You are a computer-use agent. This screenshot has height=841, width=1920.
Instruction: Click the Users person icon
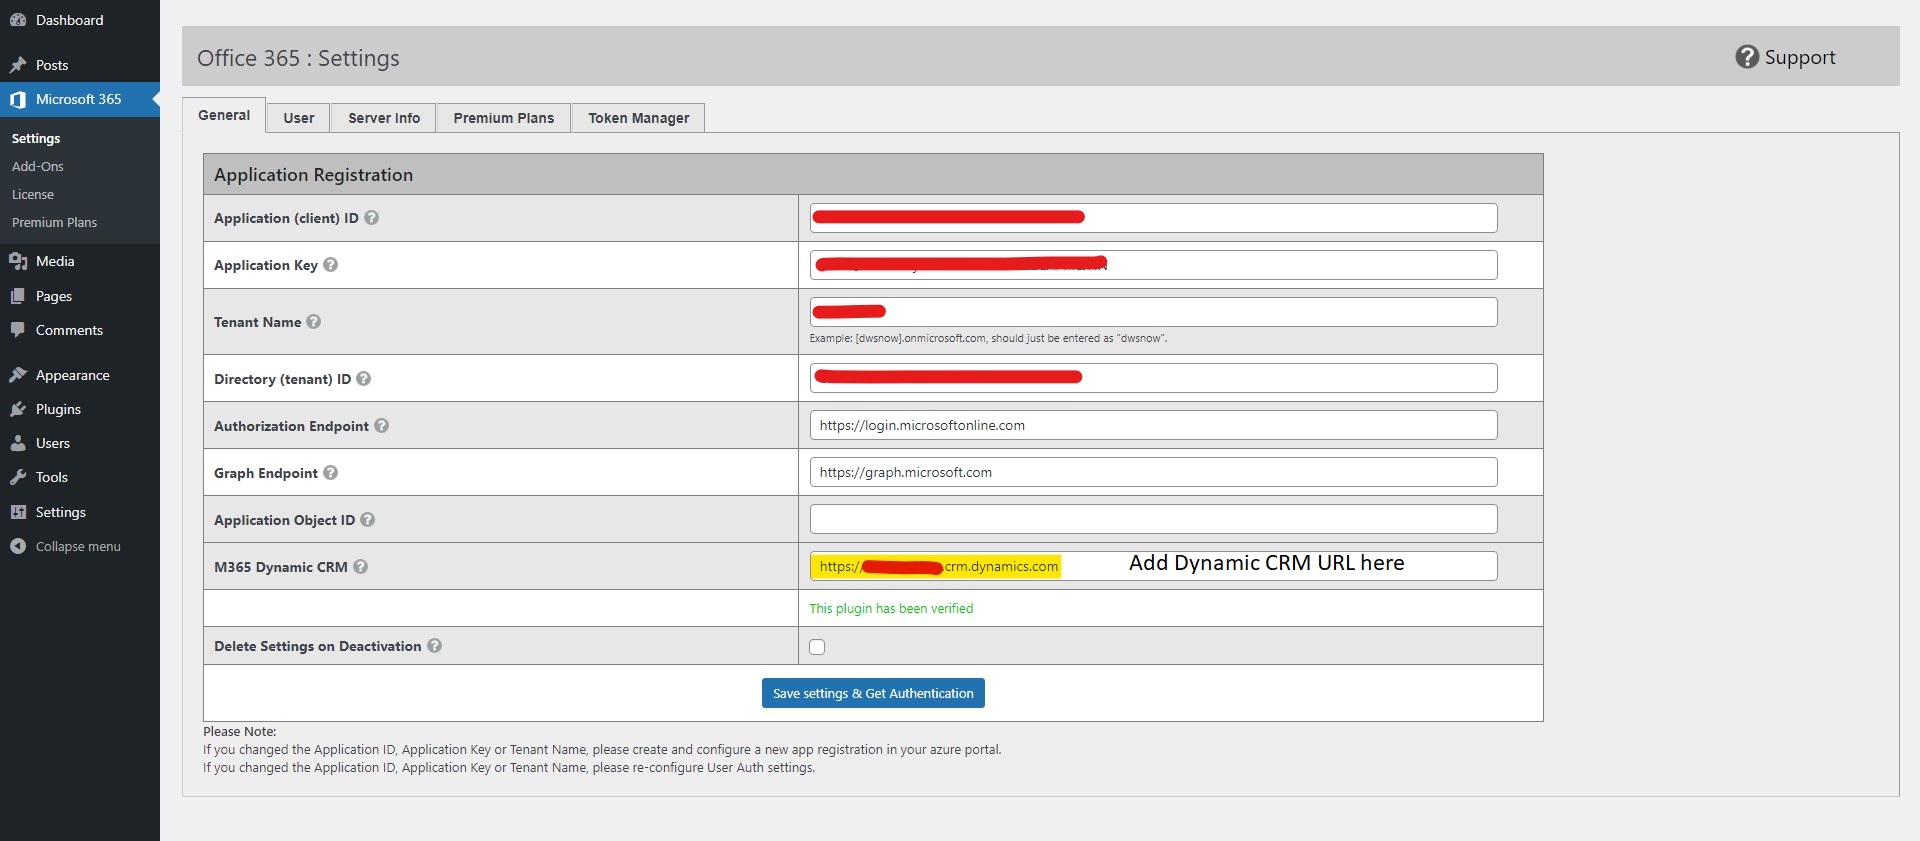pos(18,443)
